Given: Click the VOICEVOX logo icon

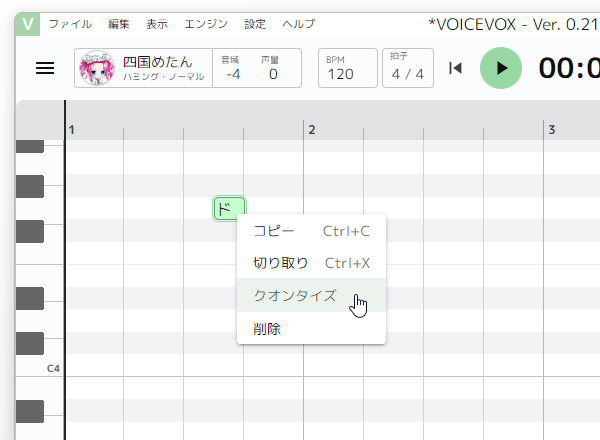Looking at the screenshot, I should 28,24.
